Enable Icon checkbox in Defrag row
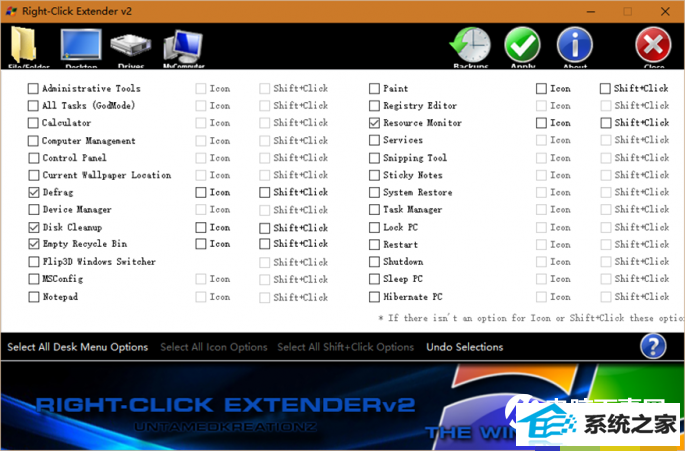 pos(201,192)
